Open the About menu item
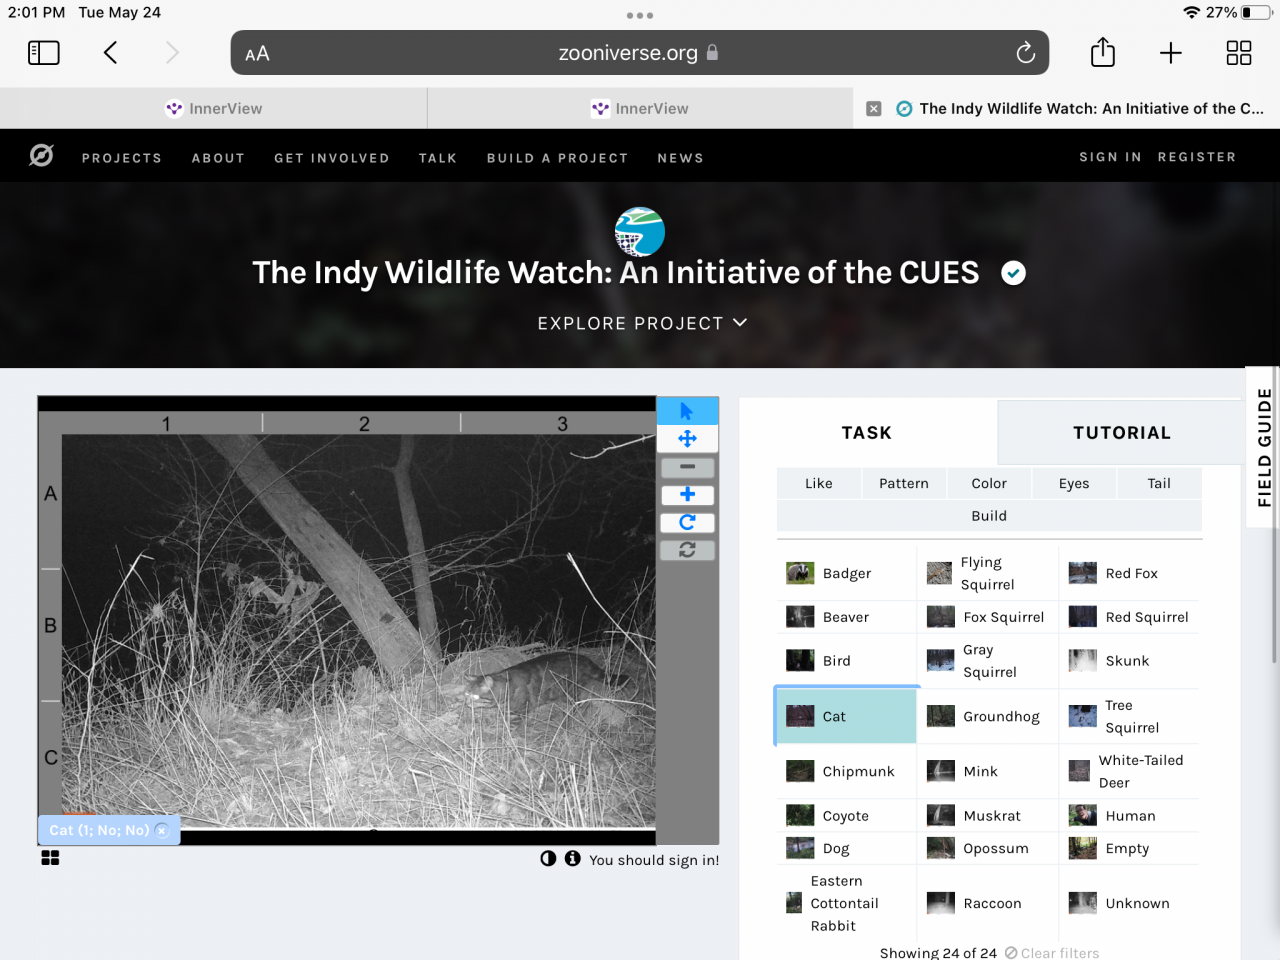1280x960 pixels. [x=218, y=158]
